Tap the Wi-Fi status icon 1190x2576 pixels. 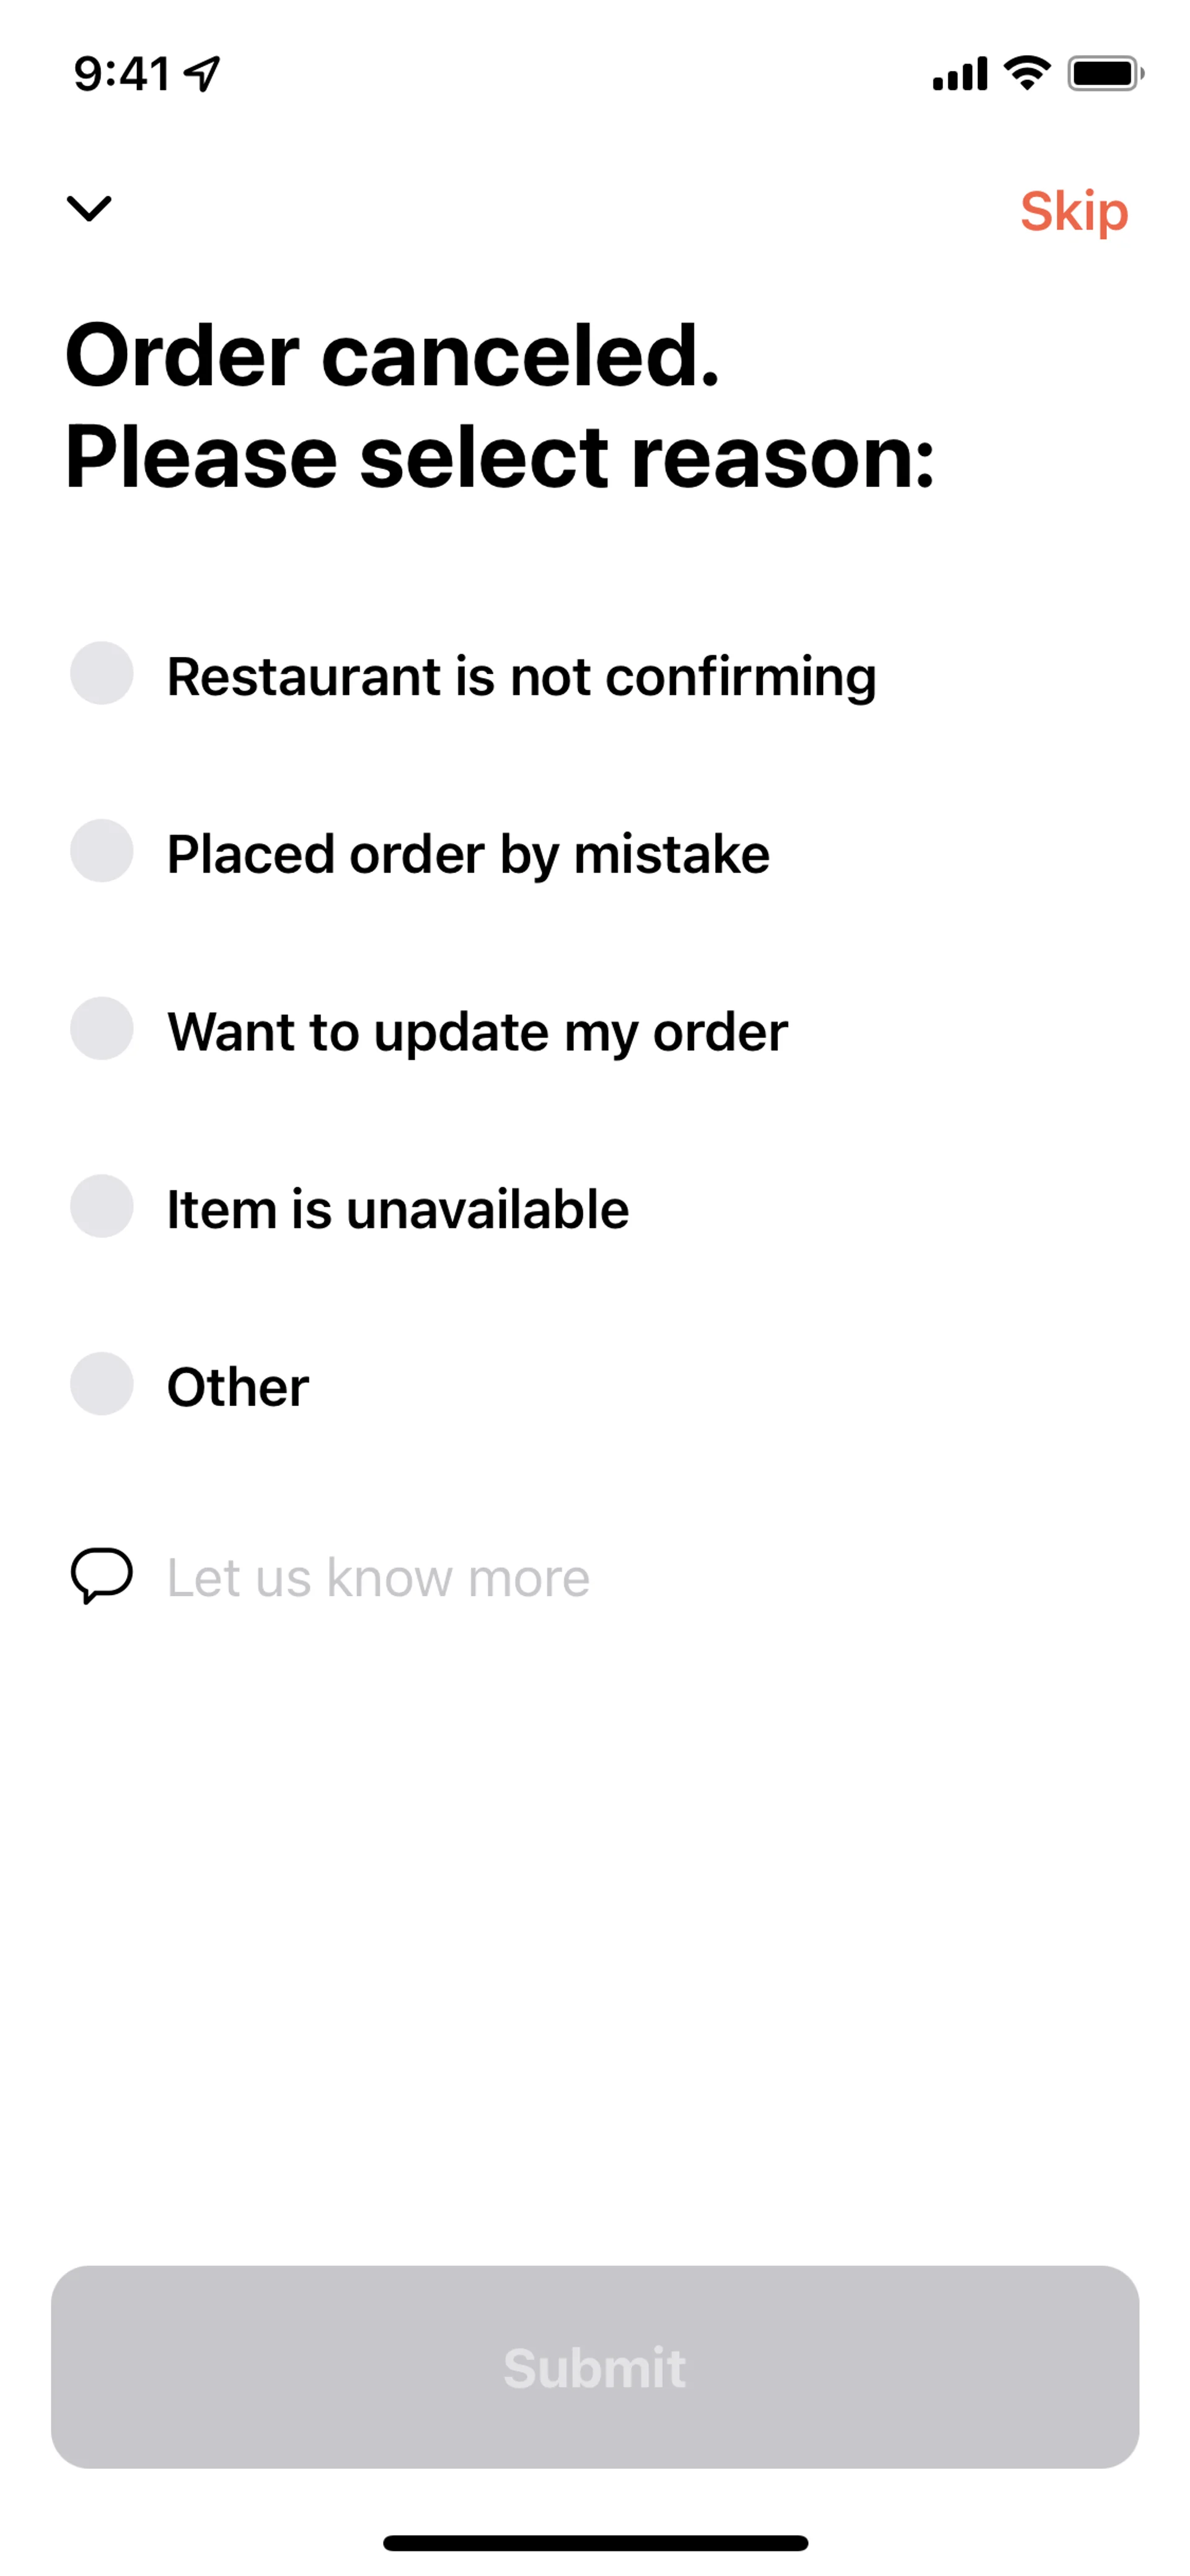(x=1026, y=73)
